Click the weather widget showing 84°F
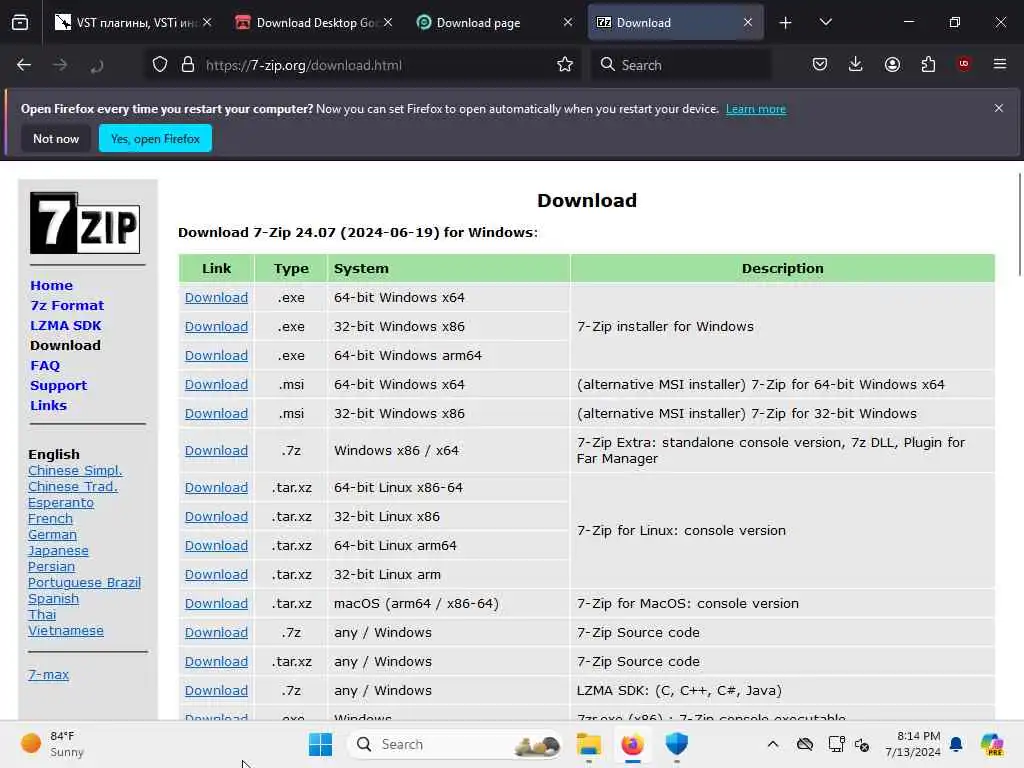The width and height of the screenshot is (1024, 768). (x=52, y=744)
